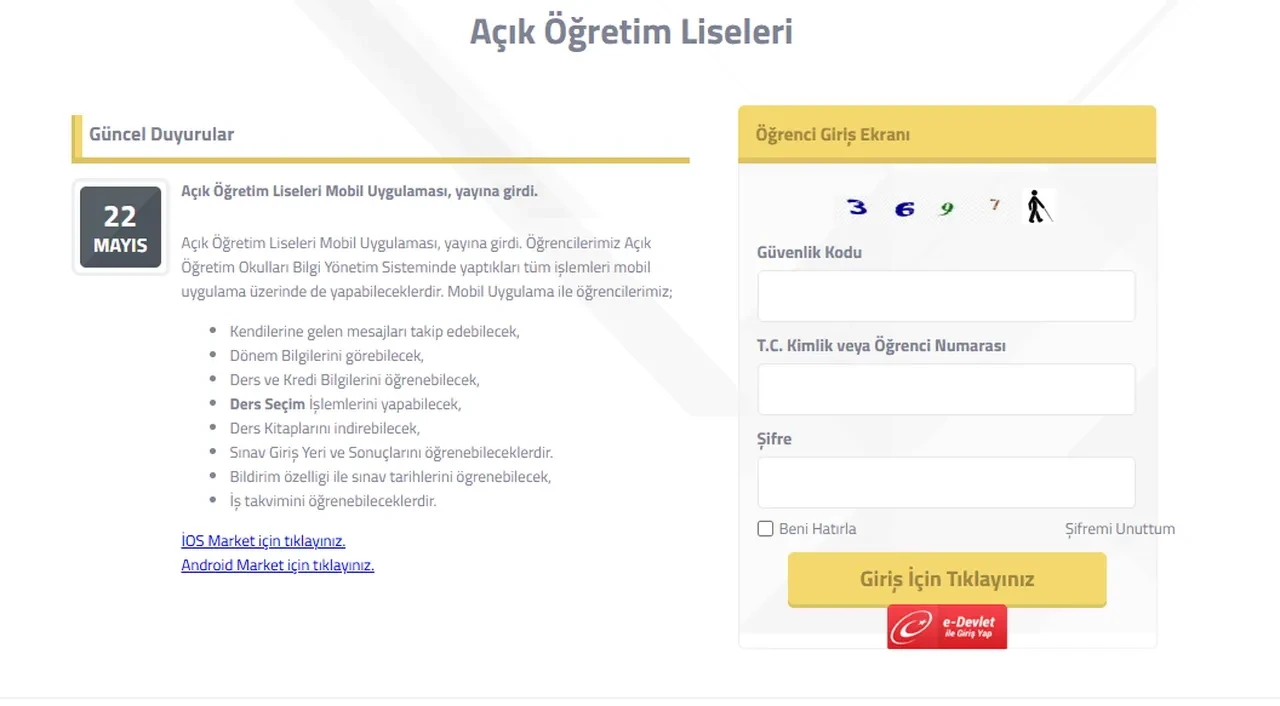The width and height of the screenshot is (1280, 706).
Task: Open the Şifremi Unuttum link
Action: 1120,529
